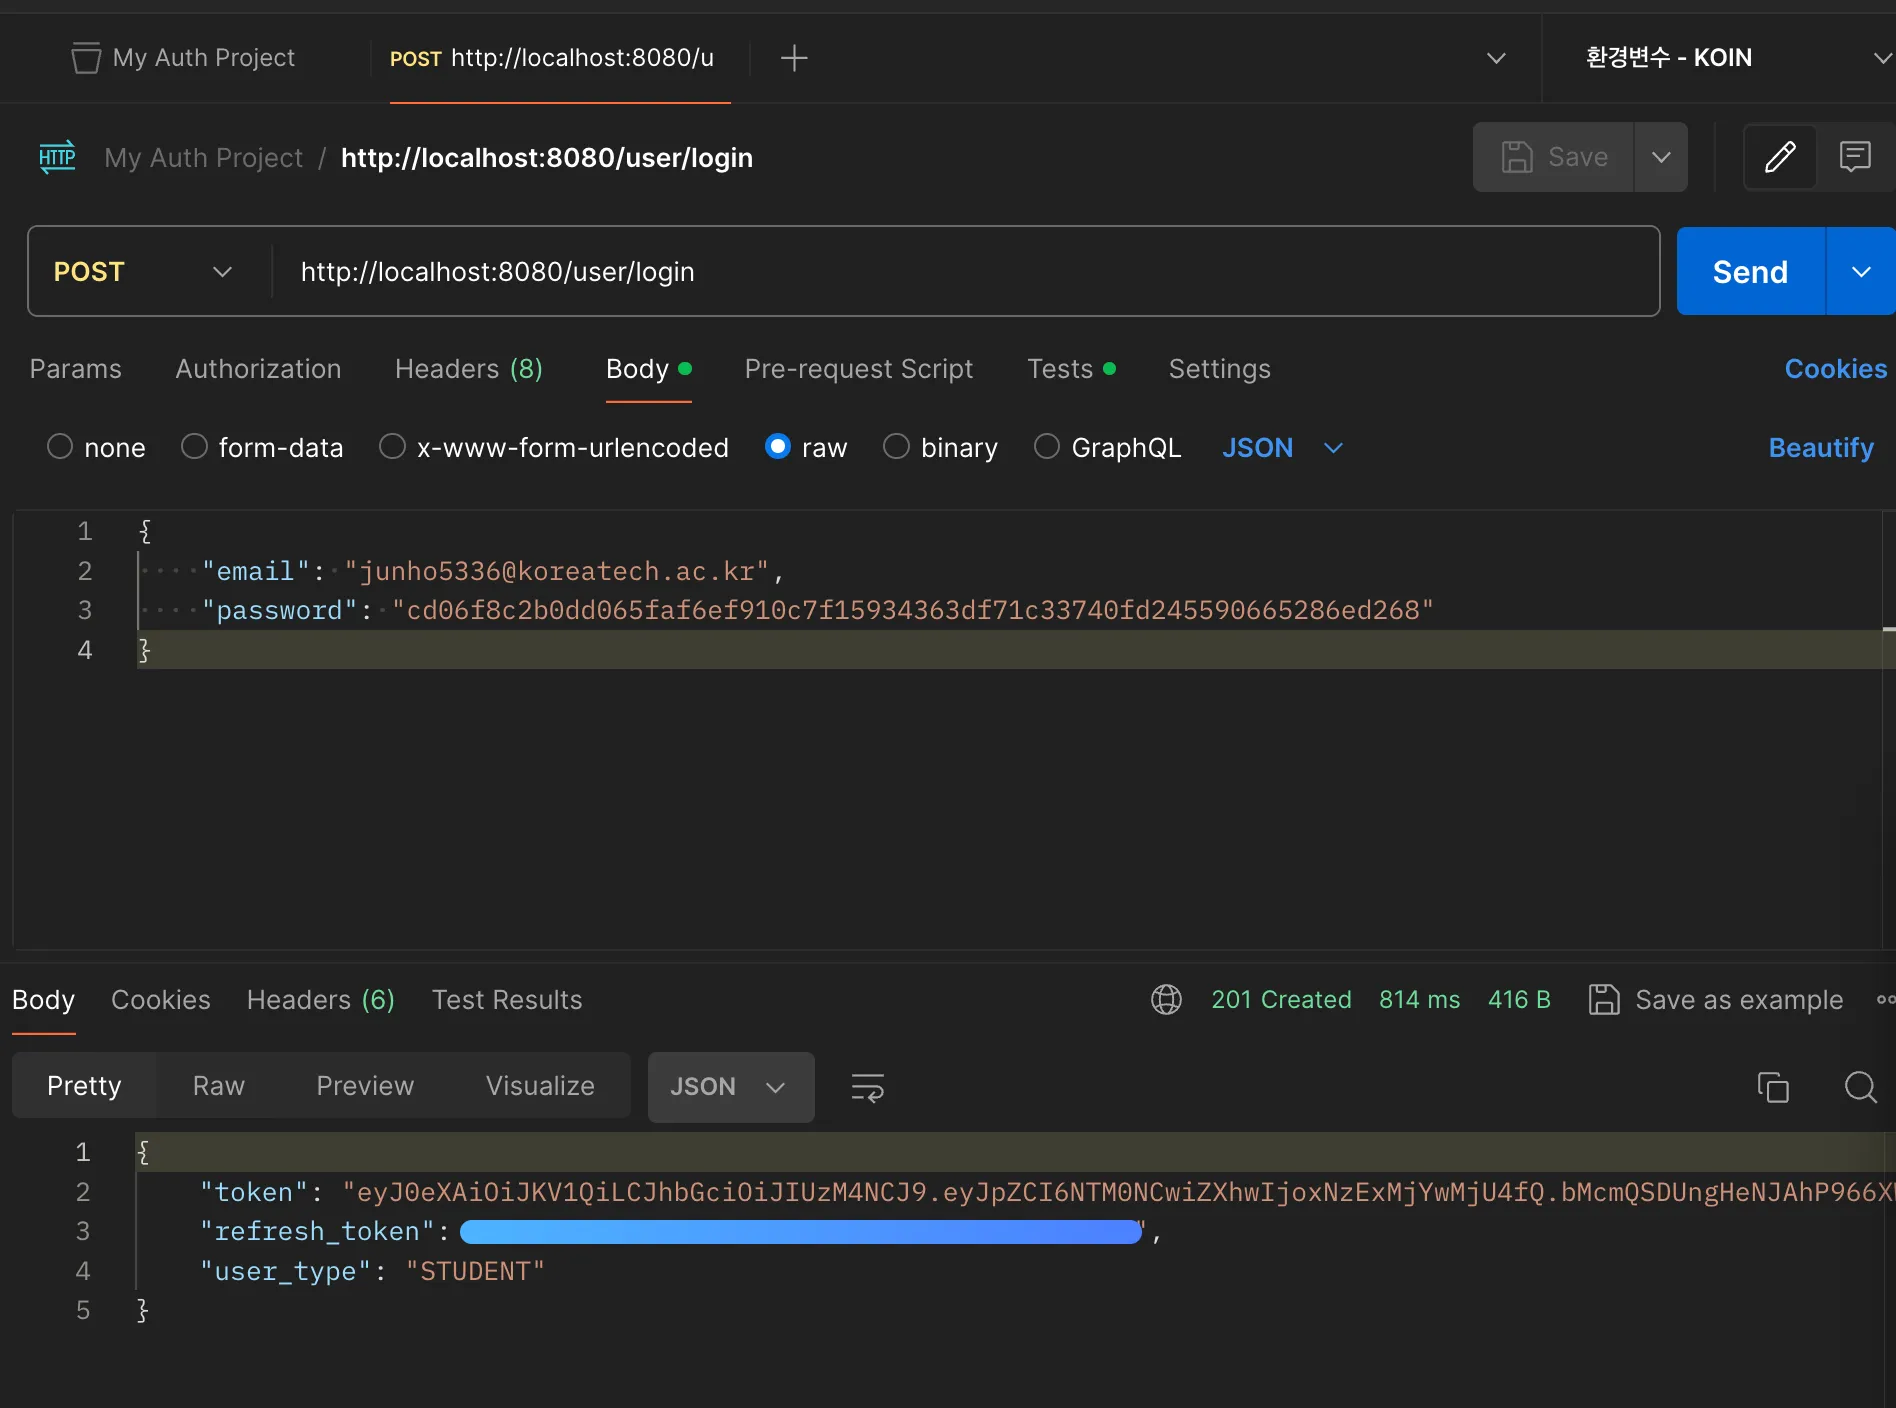Viewport: 1896px width, 1408px height.
Task: Search the response with magnifier icon
Action: (x=1860, y=1087)
